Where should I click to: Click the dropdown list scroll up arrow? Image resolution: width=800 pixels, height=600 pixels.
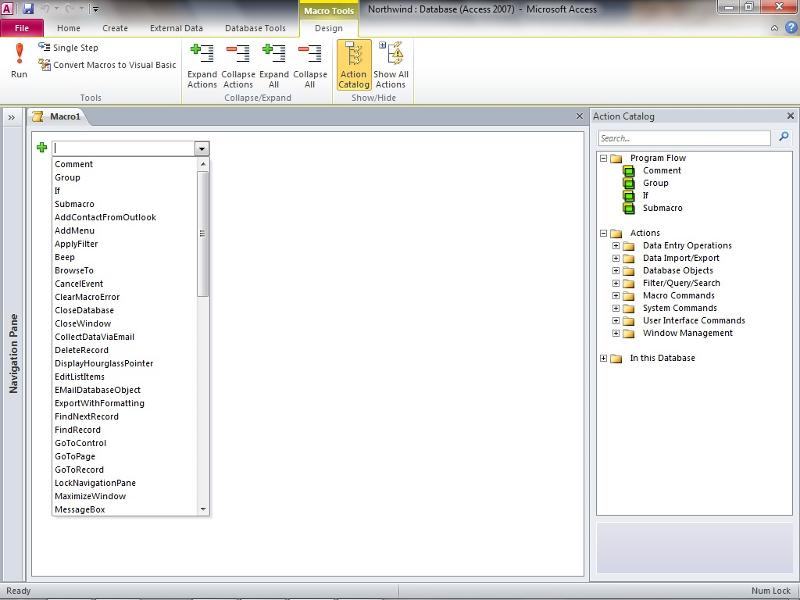pyautogui.click(x=203, y=164)
